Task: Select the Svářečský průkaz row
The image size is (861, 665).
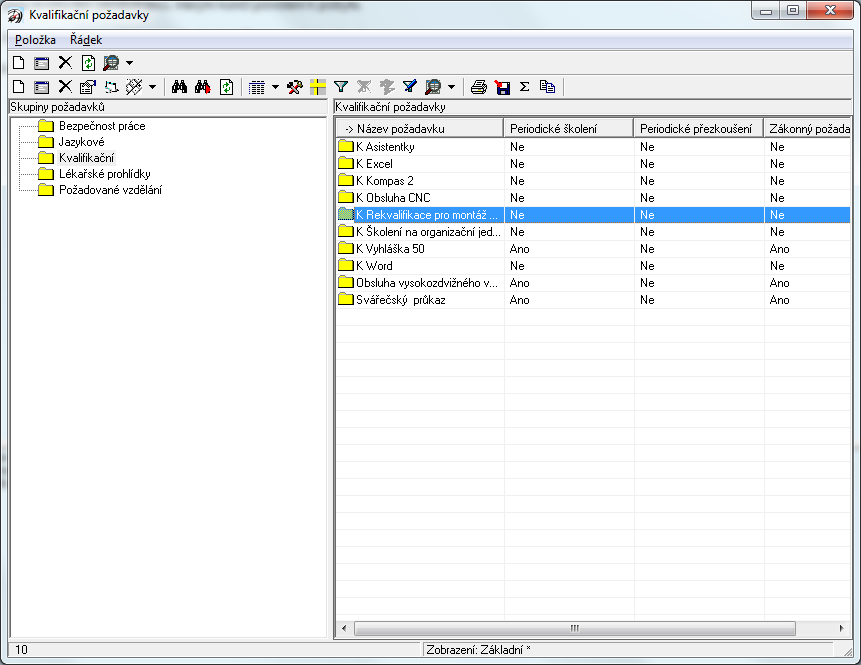Action: pyautogui.click(x=593, y=300)
